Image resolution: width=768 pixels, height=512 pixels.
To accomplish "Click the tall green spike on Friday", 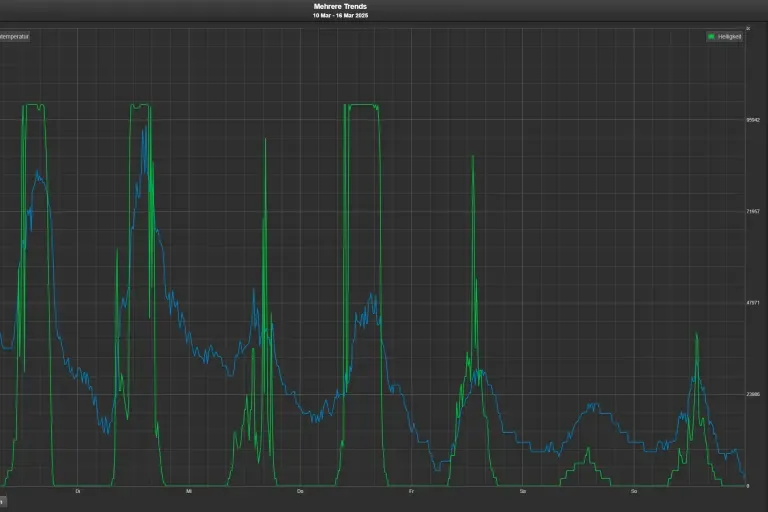I will click(x=473, y=160).
